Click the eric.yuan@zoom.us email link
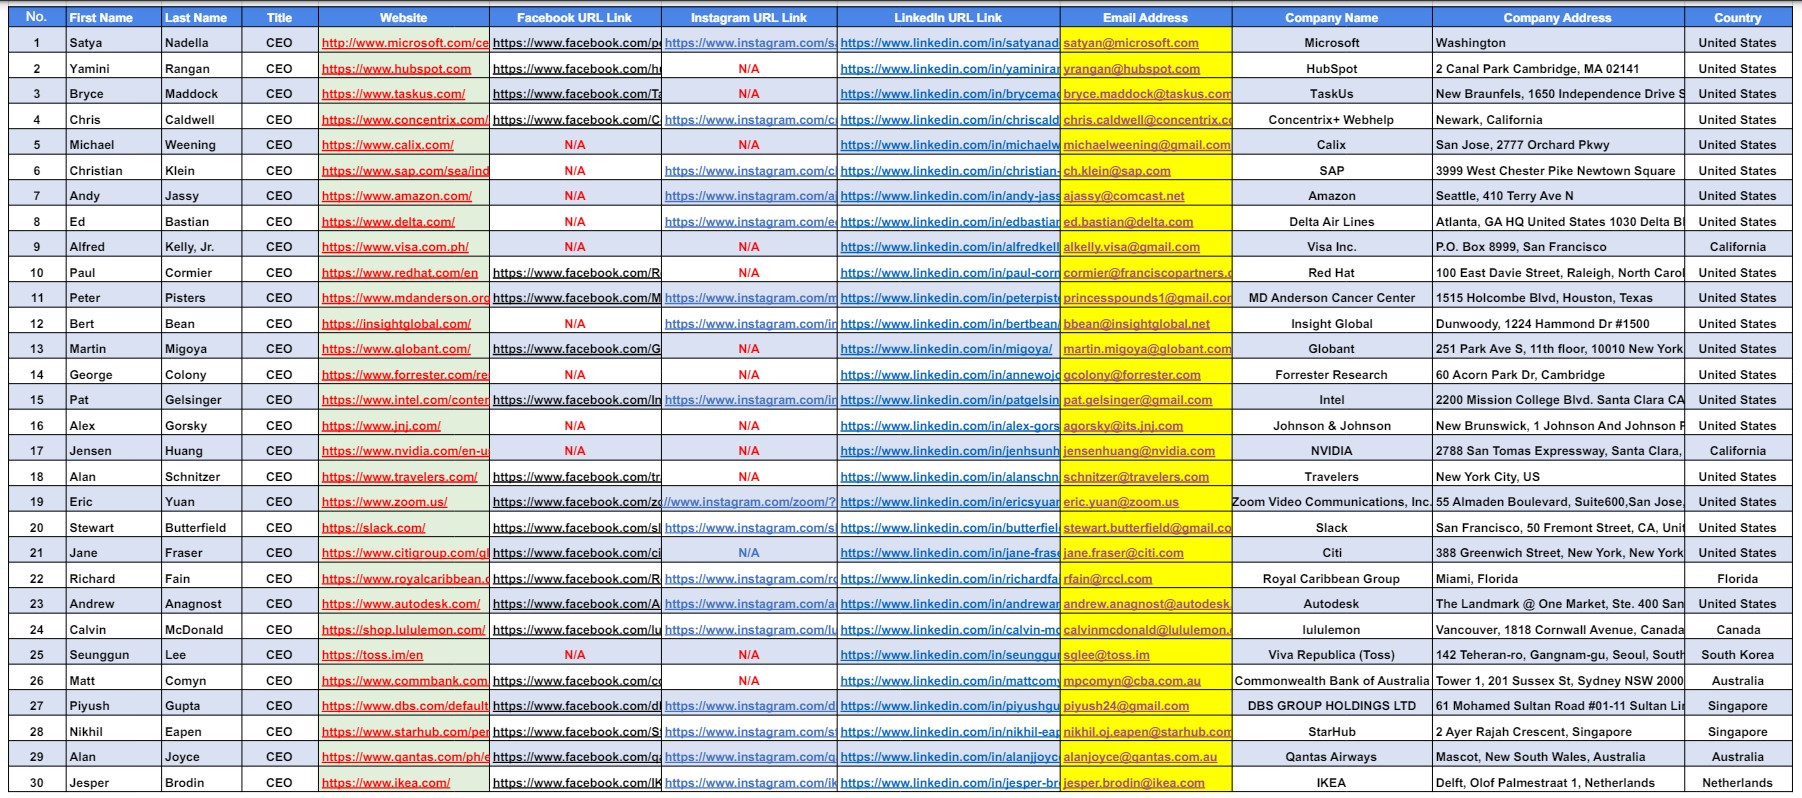 click(x=1121, y=502)
